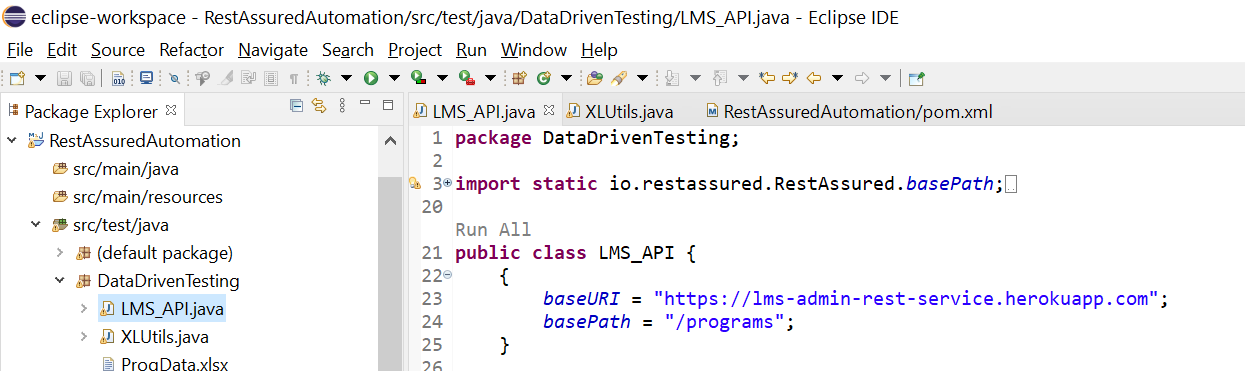Click the Next Annotation icon
The height and width of the screenshot is (371, 1245).
(672, 78)
